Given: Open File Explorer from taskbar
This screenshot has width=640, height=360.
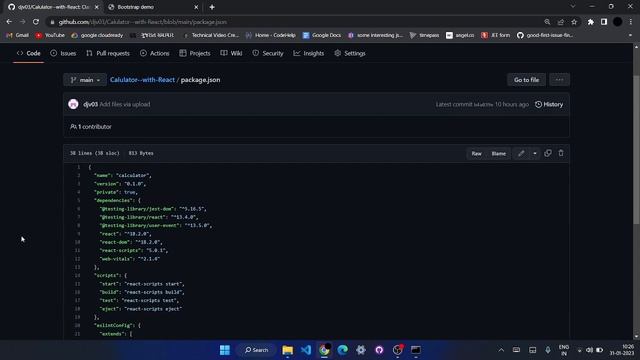Looking at the screenshot, I should (x=287, y=350).
